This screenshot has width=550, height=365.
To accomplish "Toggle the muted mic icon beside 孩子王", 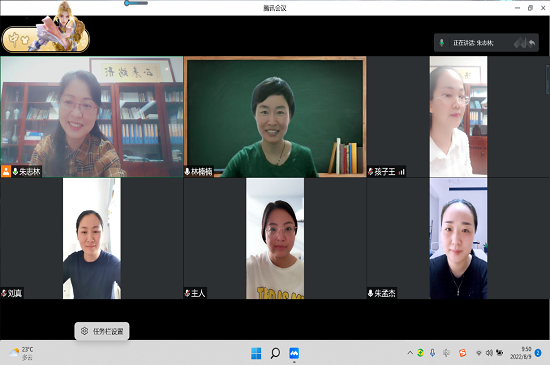I will [x=370, y=171].
